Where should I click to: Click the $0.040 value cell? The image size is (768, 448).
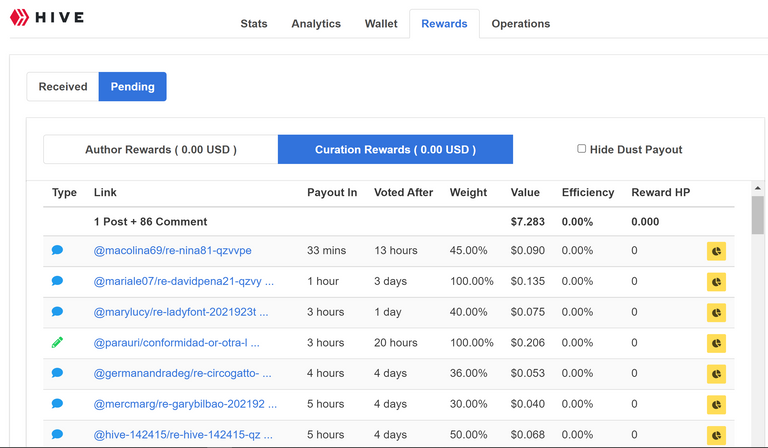528,404
